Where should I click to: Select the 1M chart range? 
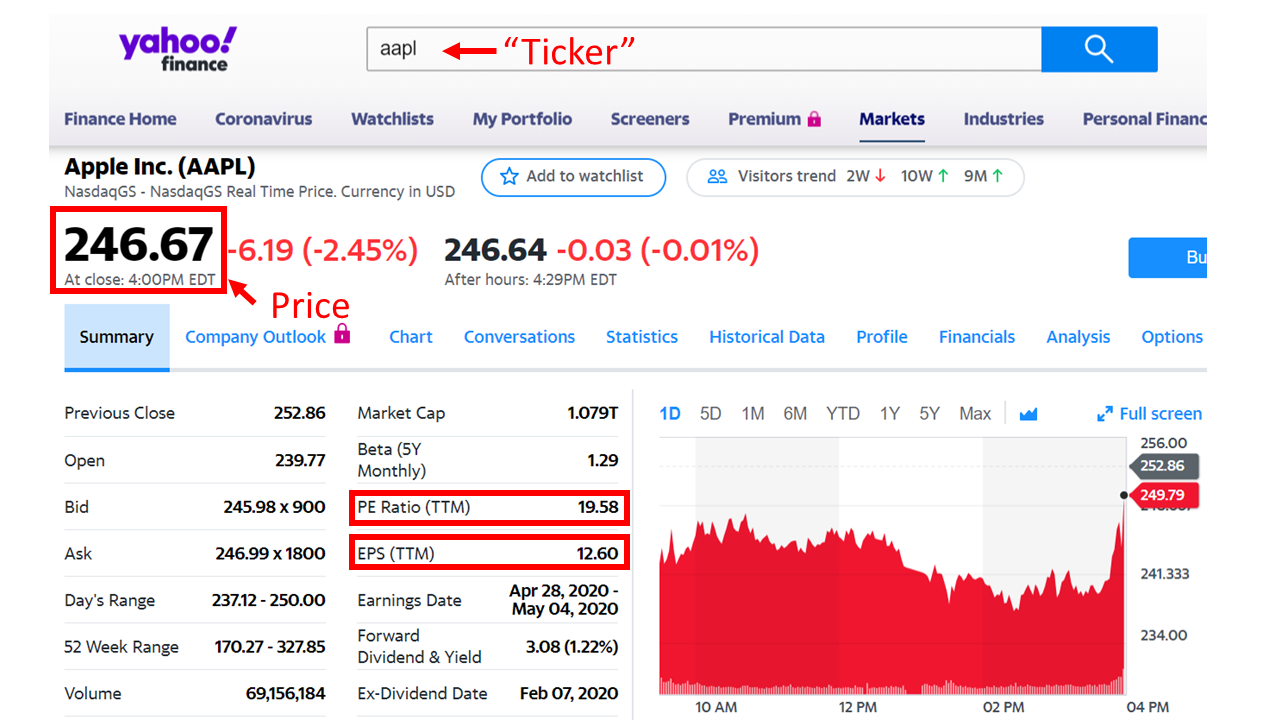point(753,414)
